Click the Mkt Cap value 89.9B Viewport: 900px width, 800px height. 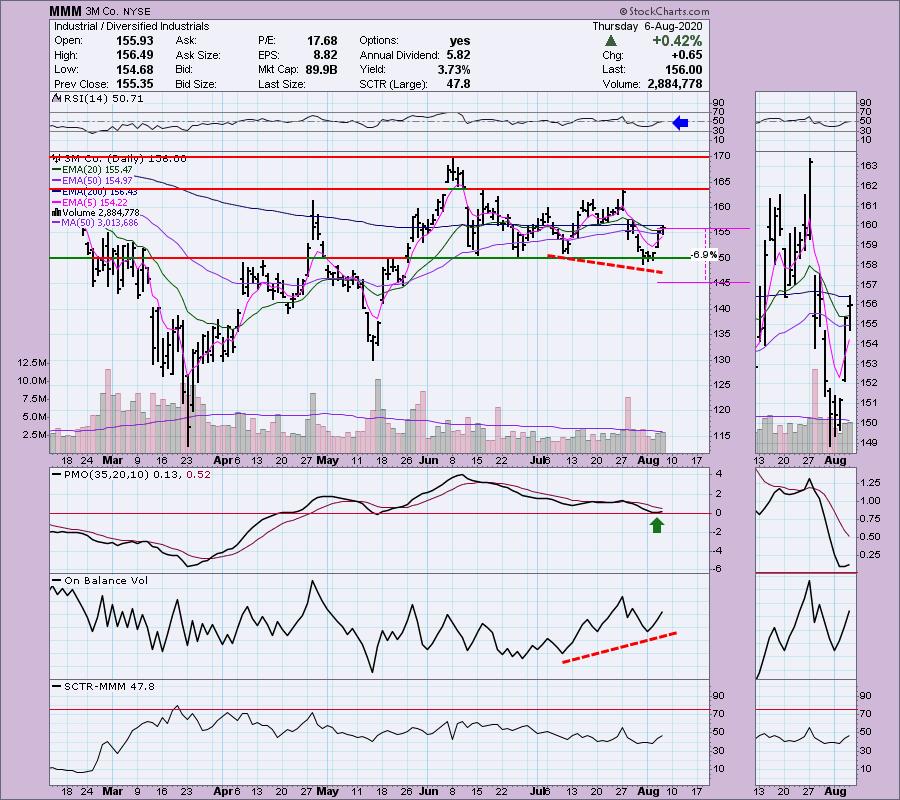coord(321,69)
